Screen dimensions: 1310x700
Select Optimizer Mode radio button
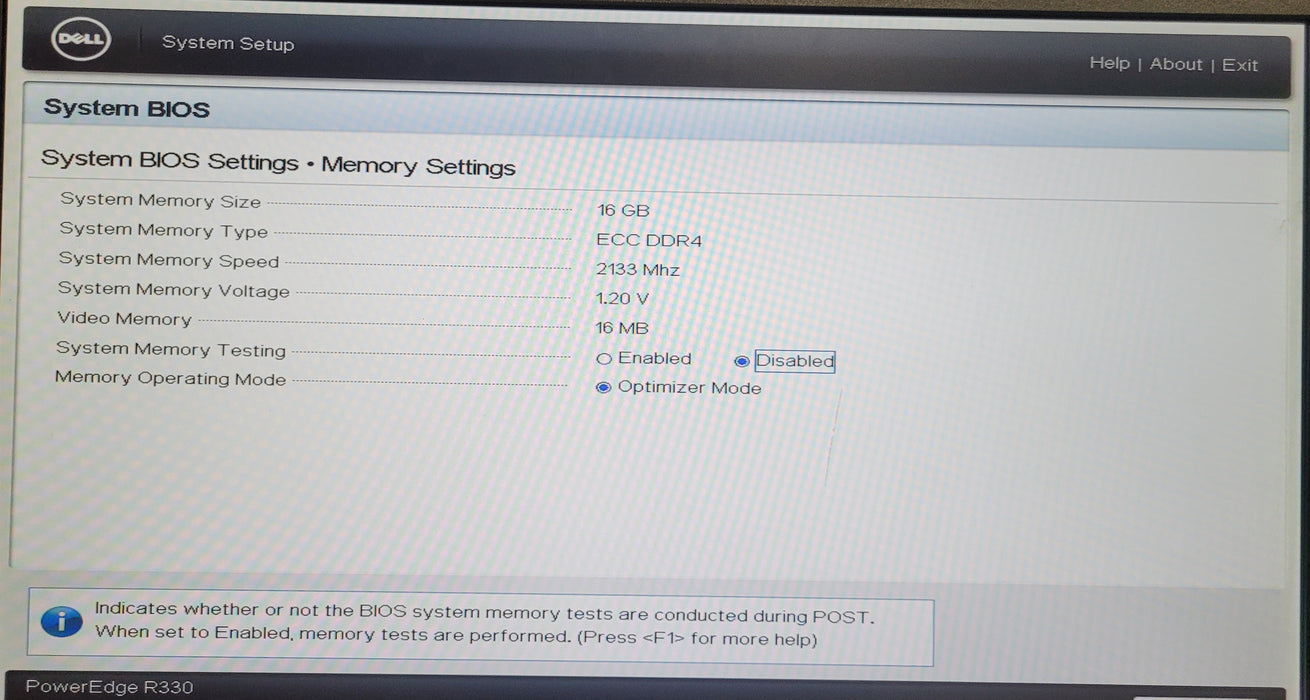point(604,388)
